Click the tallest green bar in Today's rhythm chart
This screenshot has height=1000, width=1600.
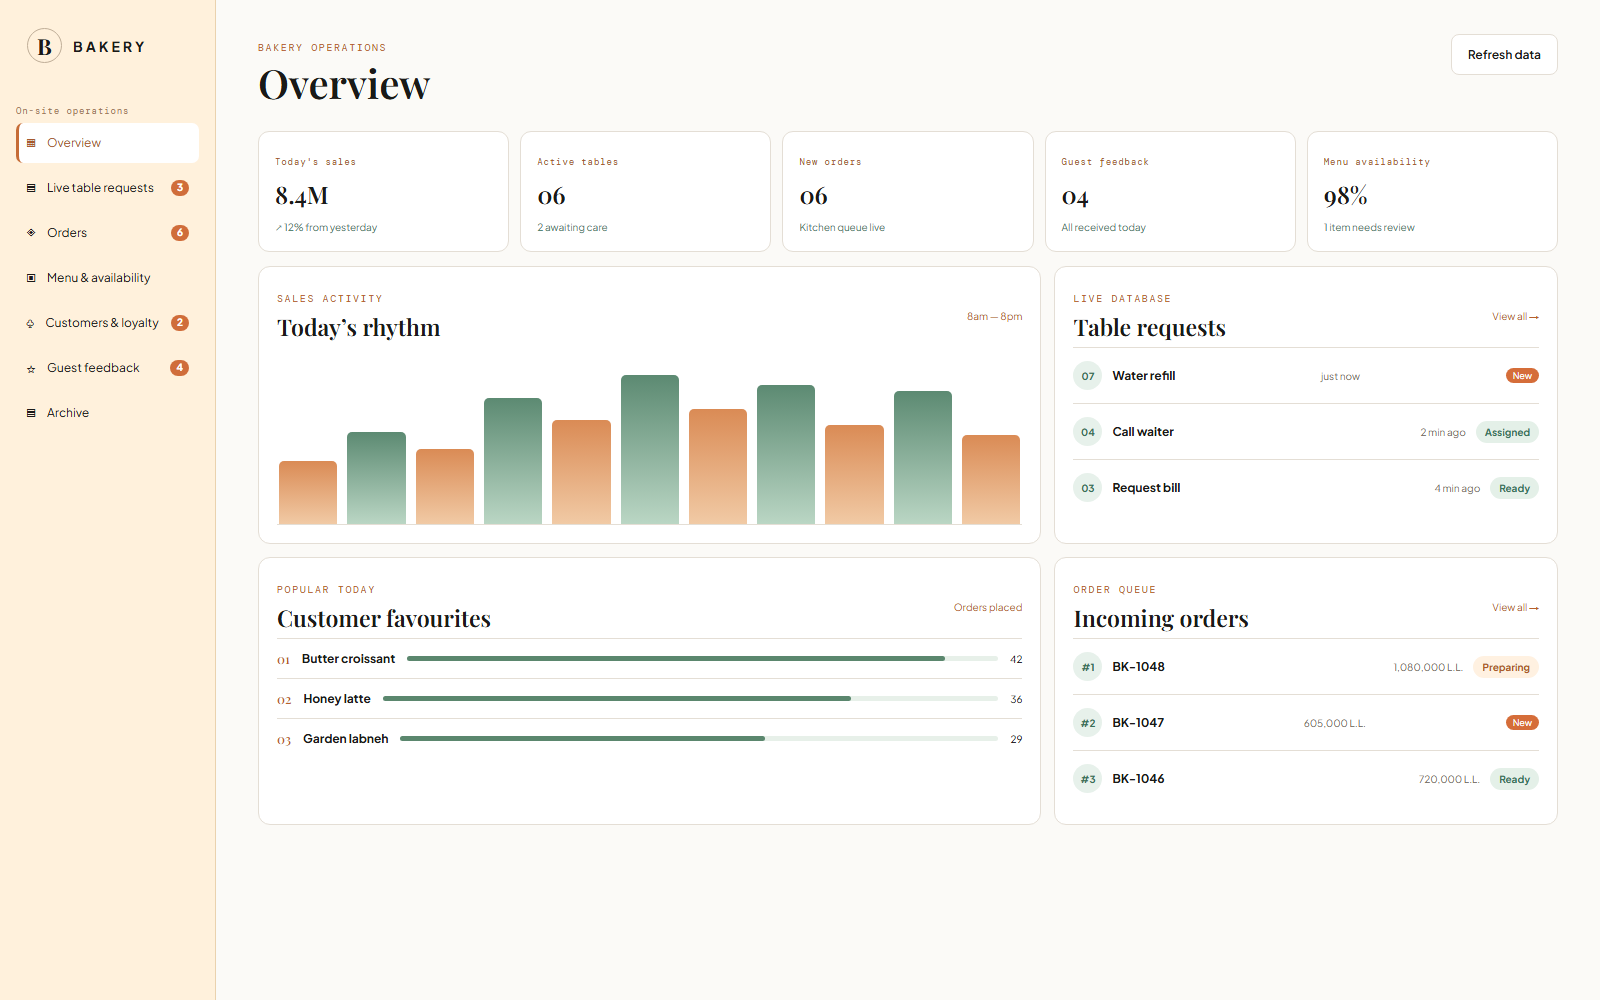[x=650, y=449]
